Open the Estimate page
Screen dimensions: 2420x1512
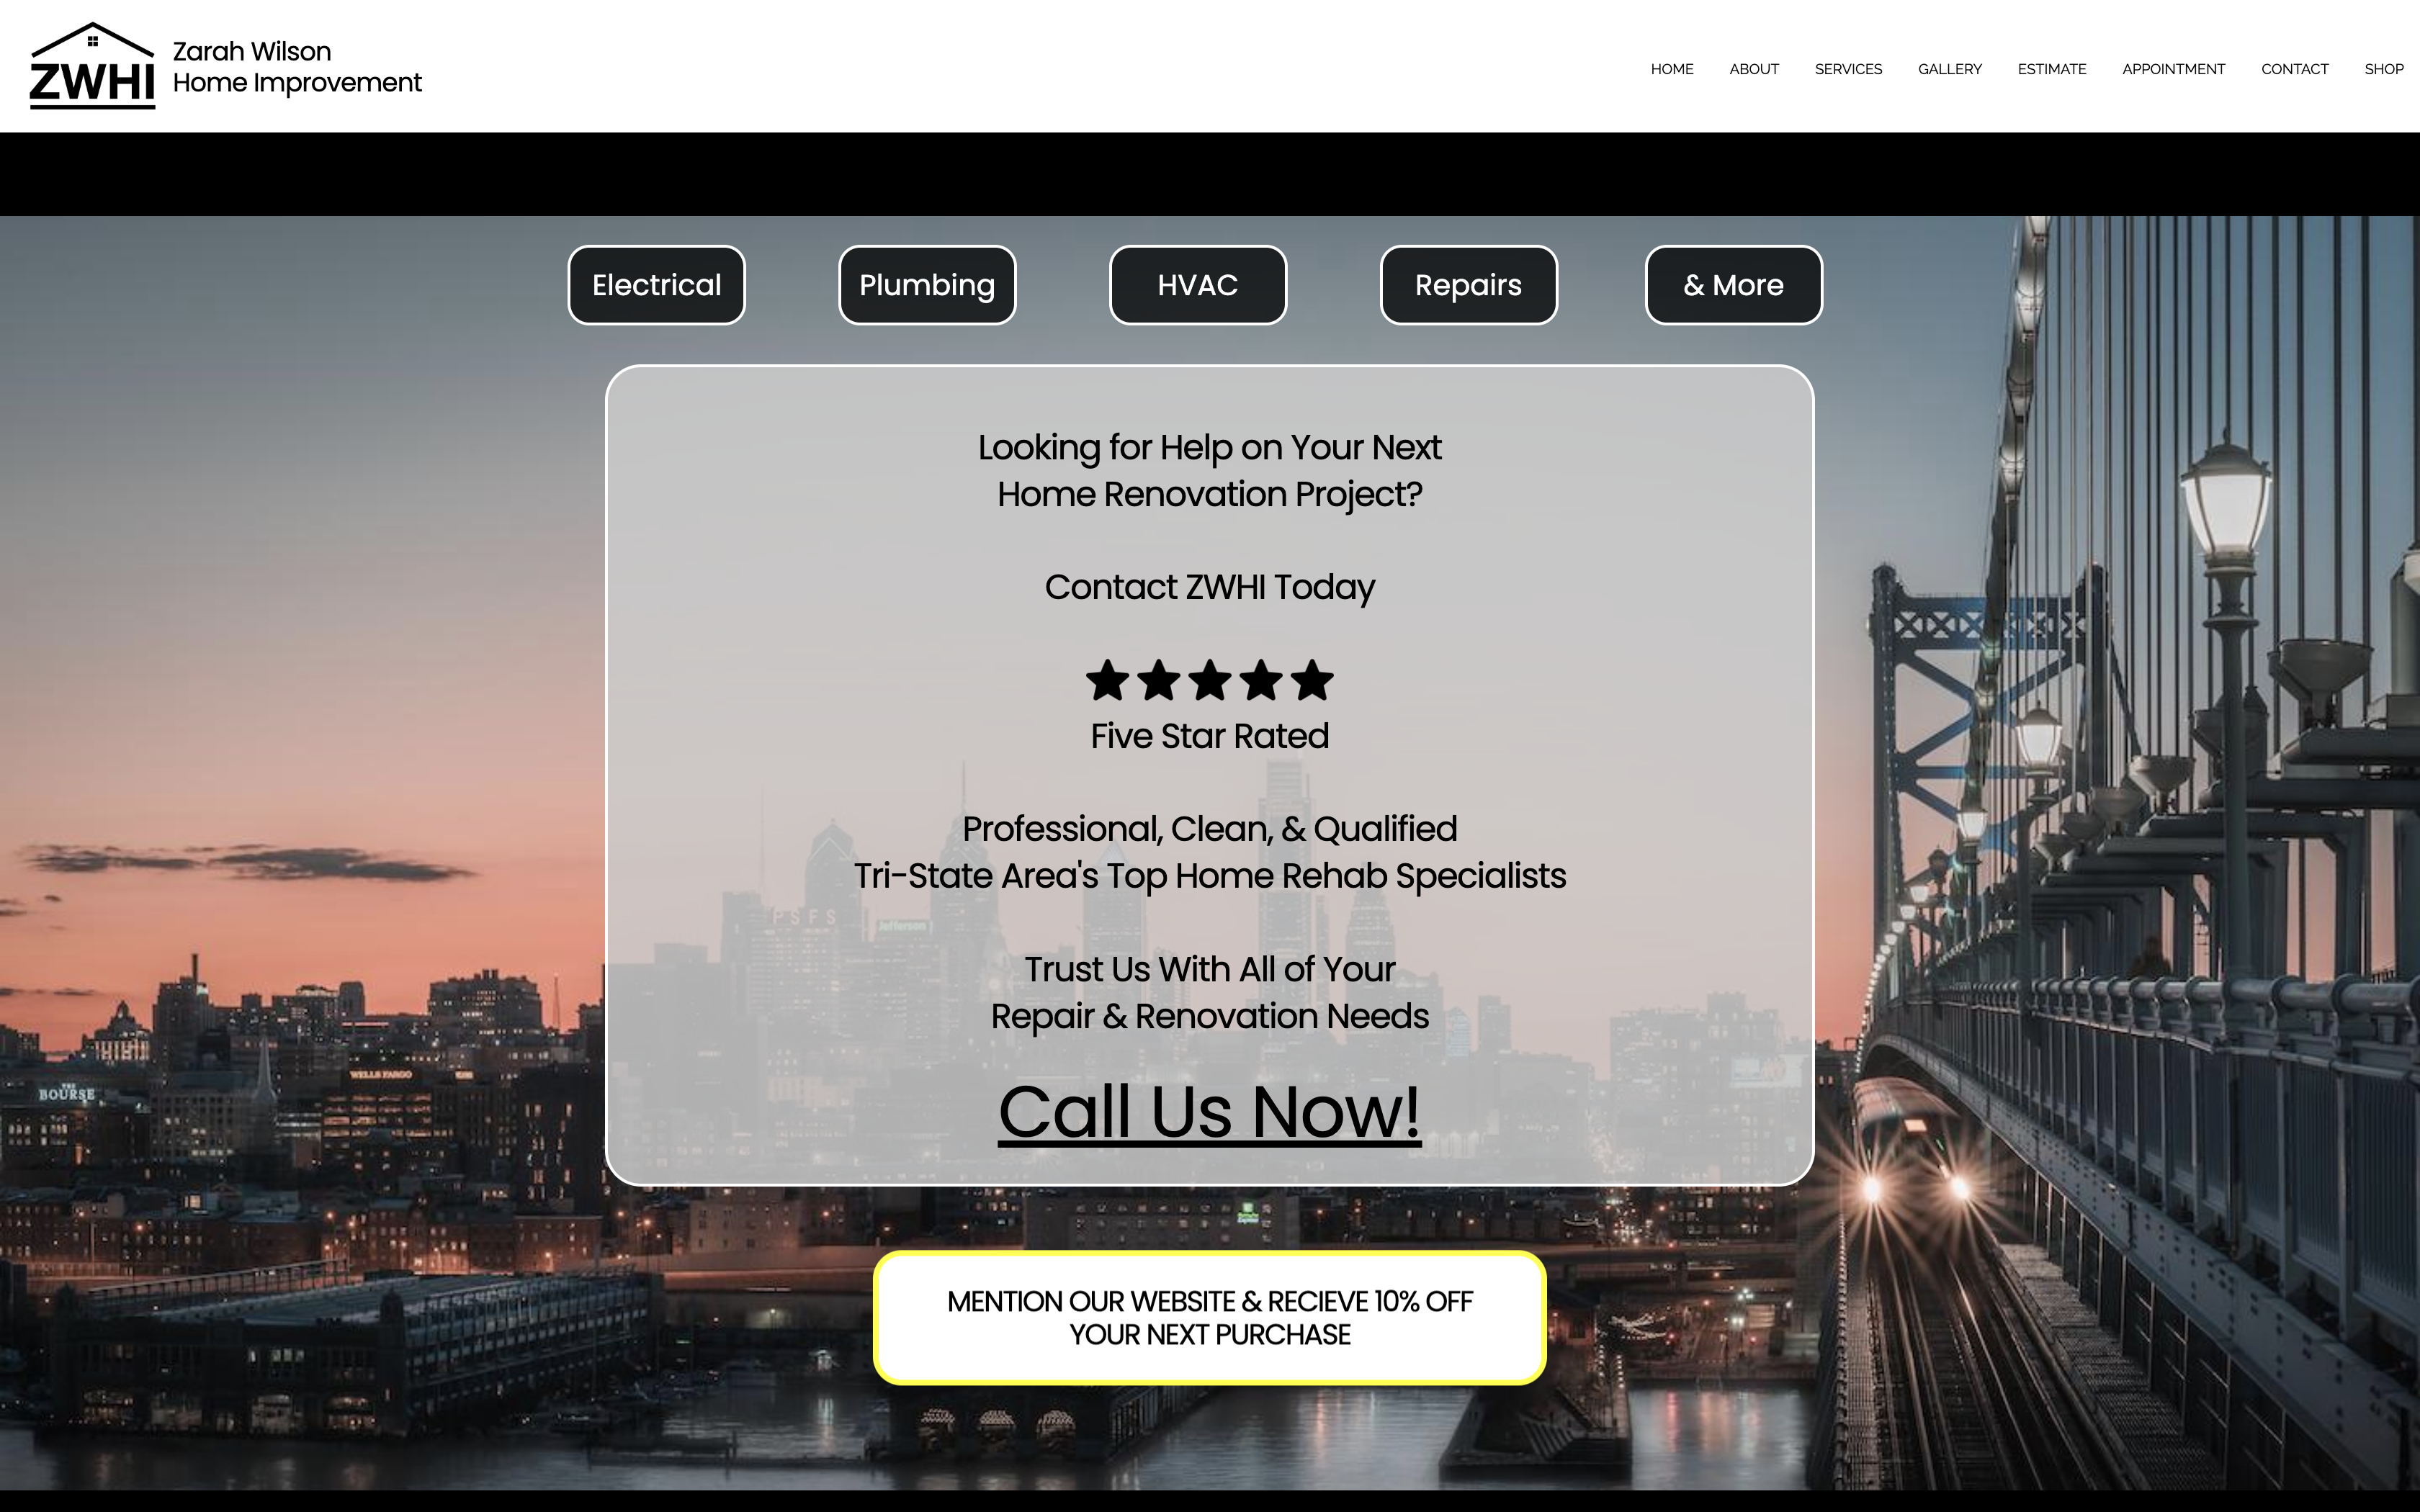[2051, 69]
